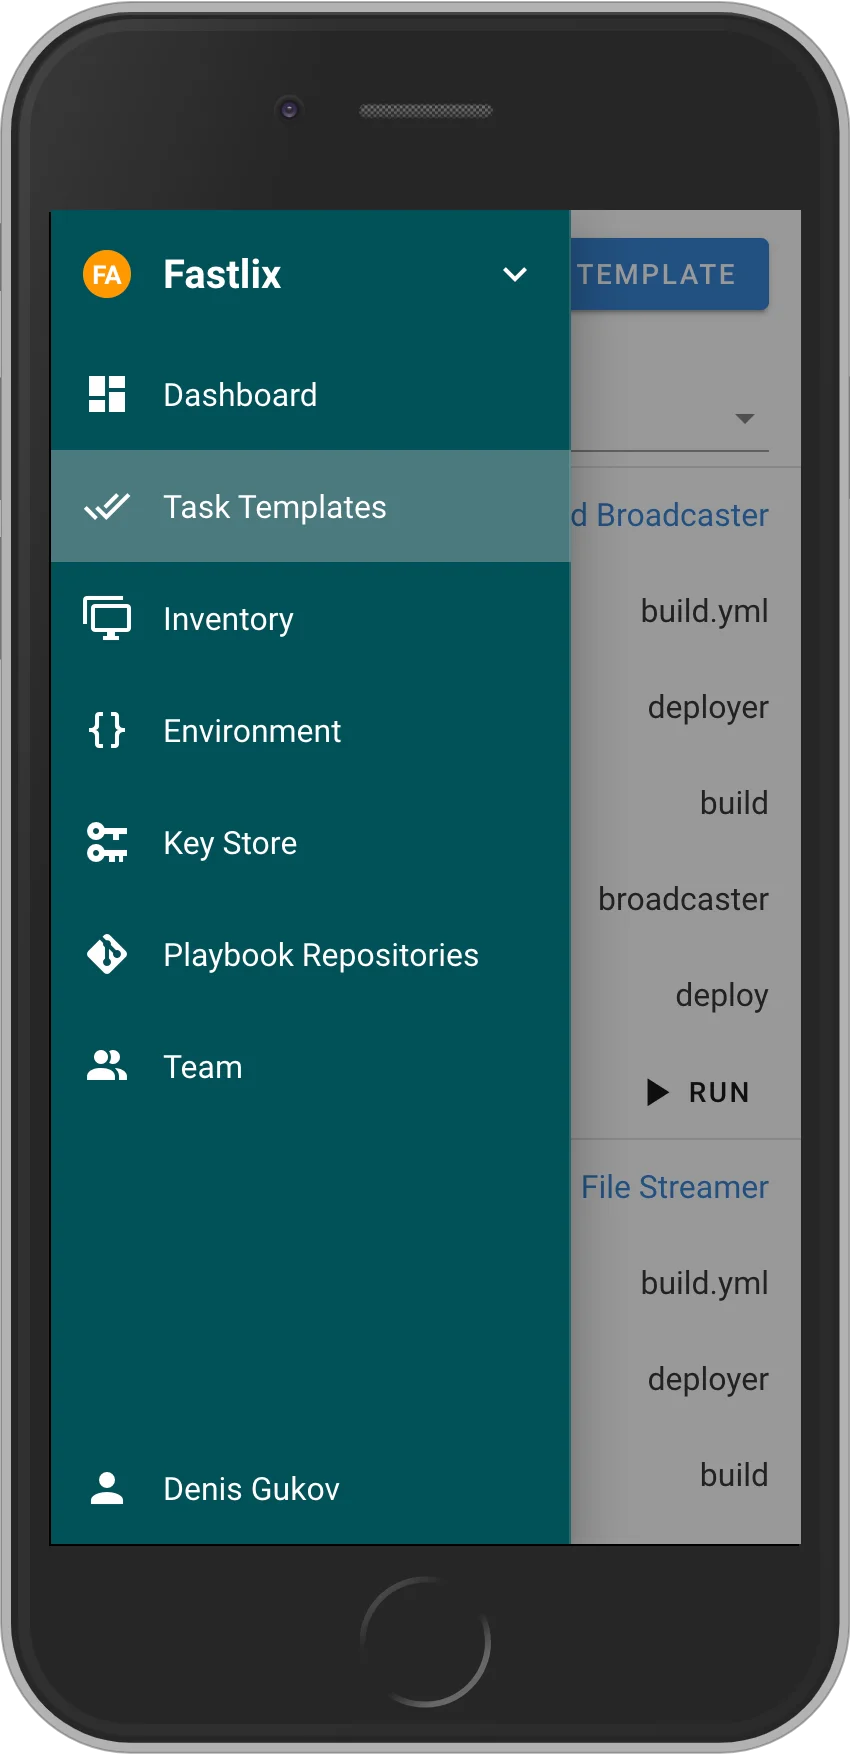Click the deploy environment text
The height and width of the screenshot is (1754, 850).
[x=722, y=996]
